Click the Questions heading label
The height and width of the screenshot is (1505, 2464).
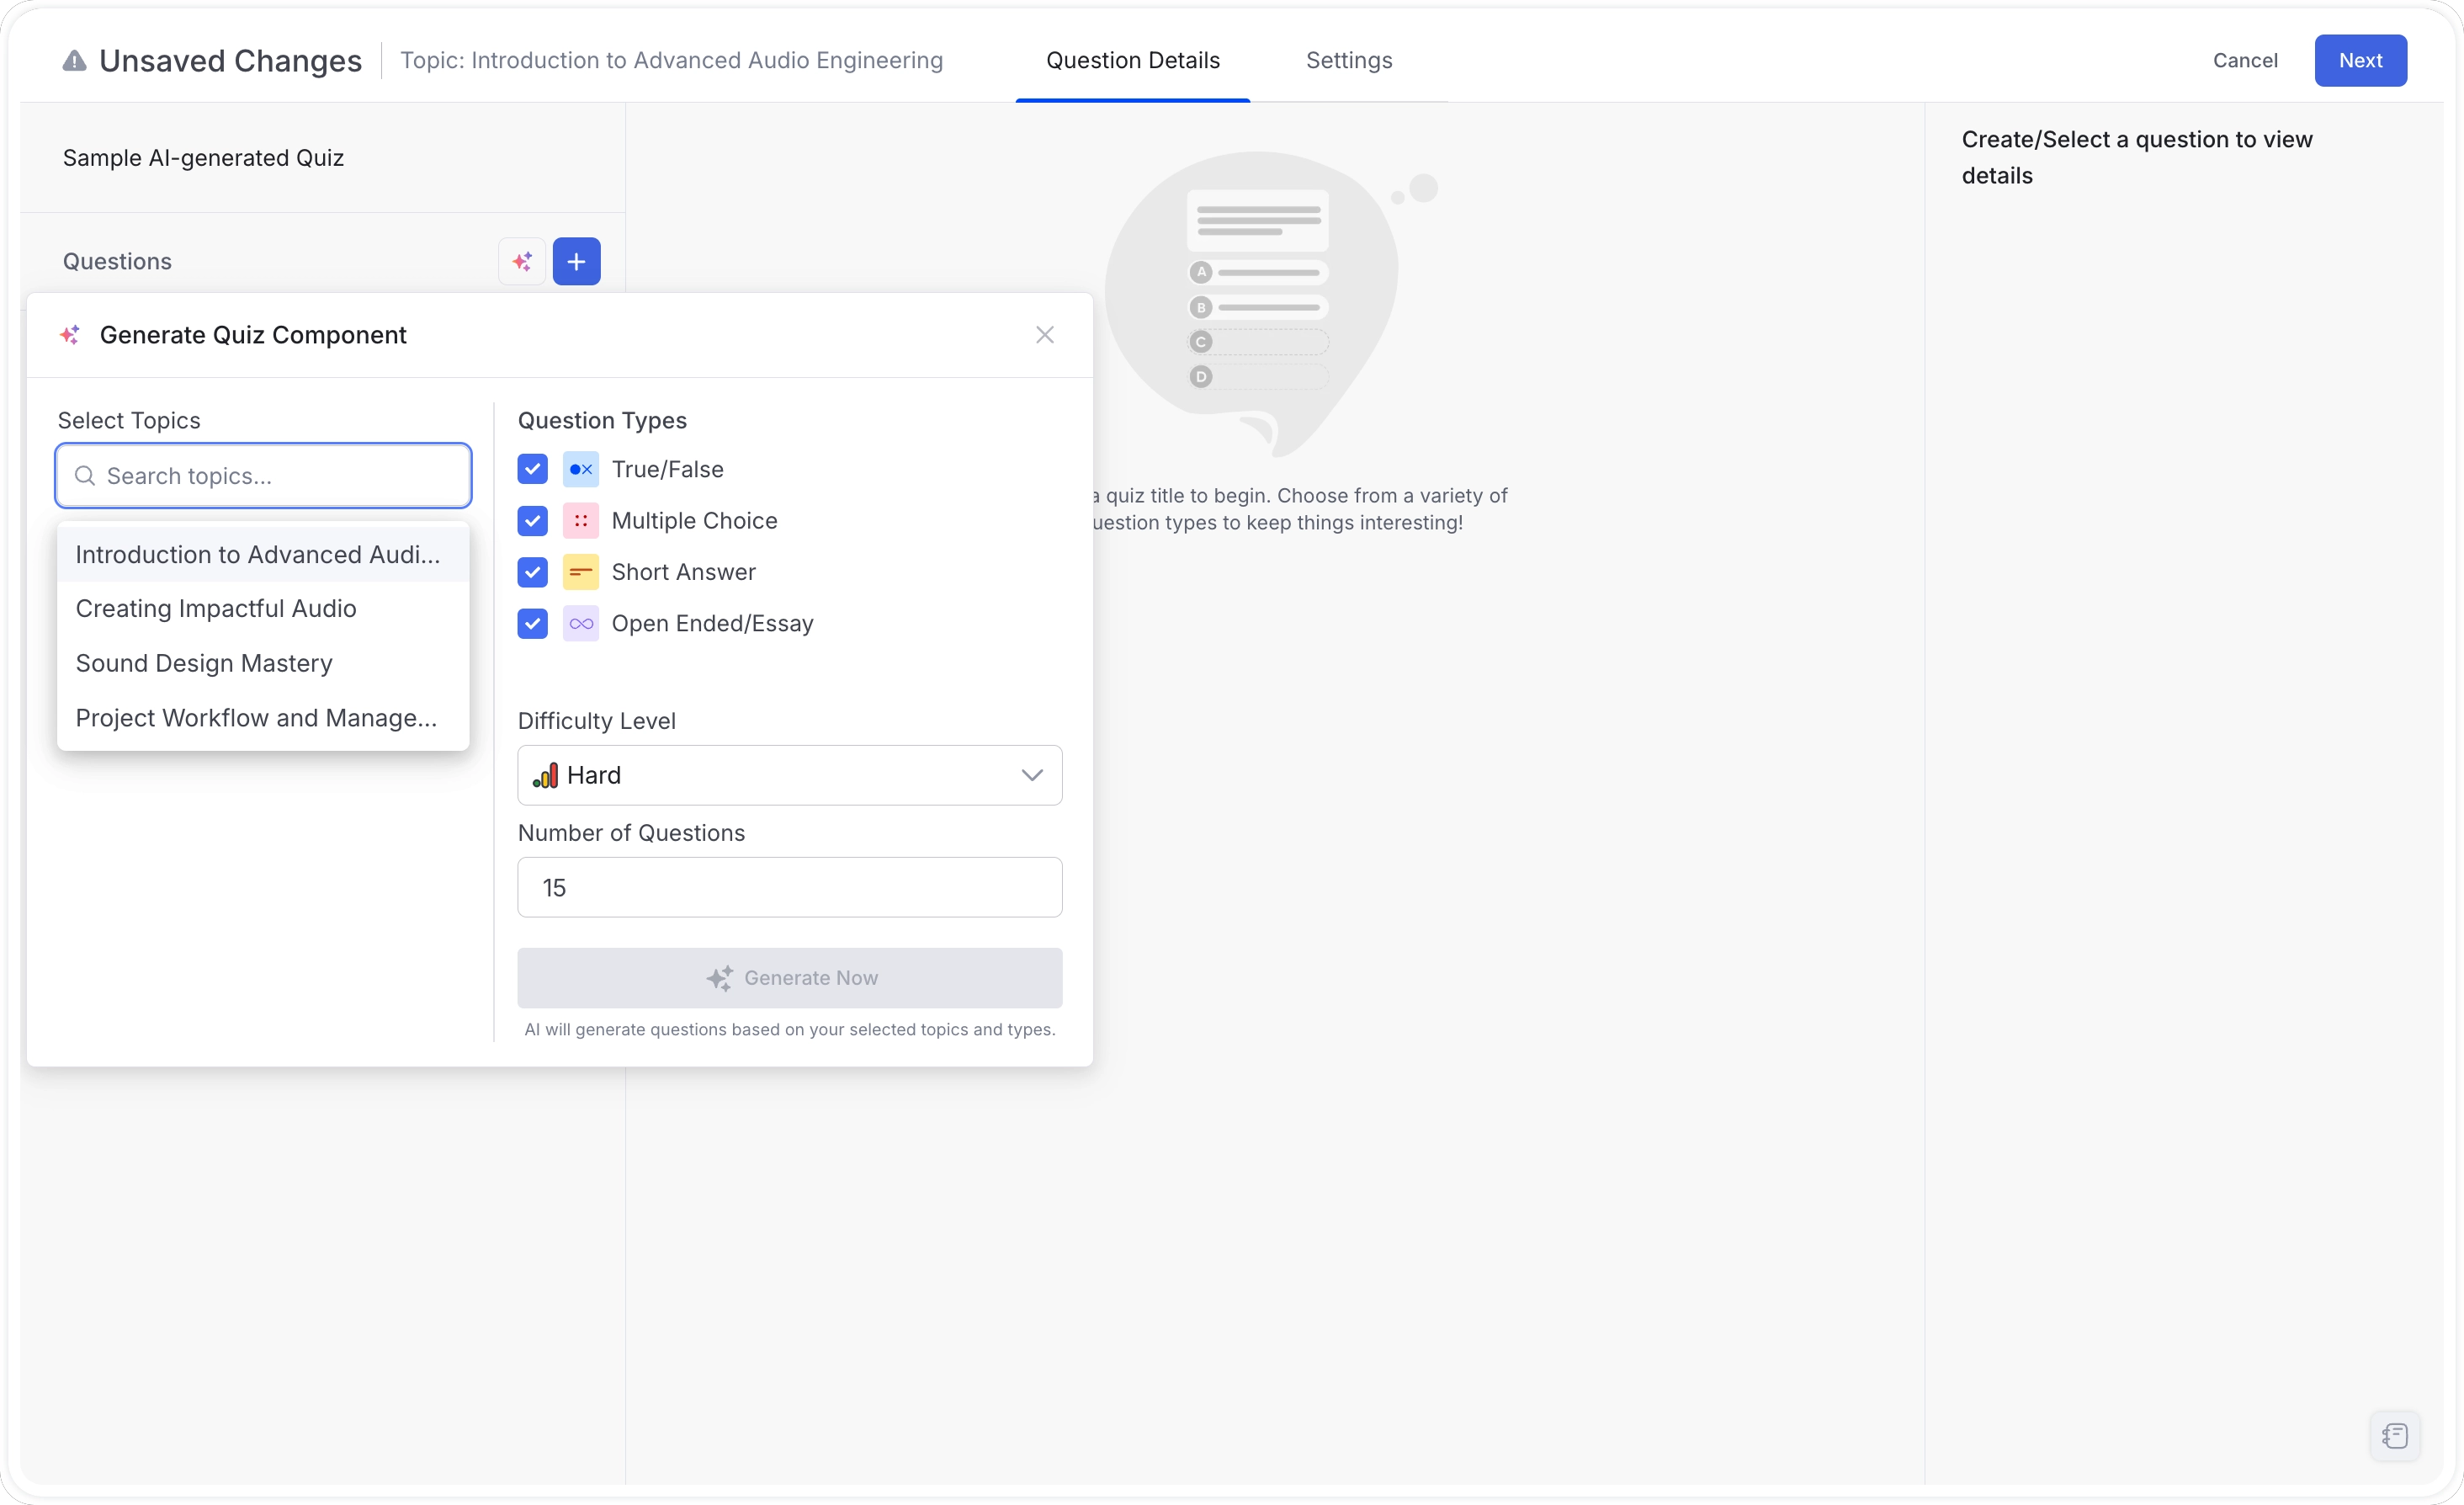[117, 261]
